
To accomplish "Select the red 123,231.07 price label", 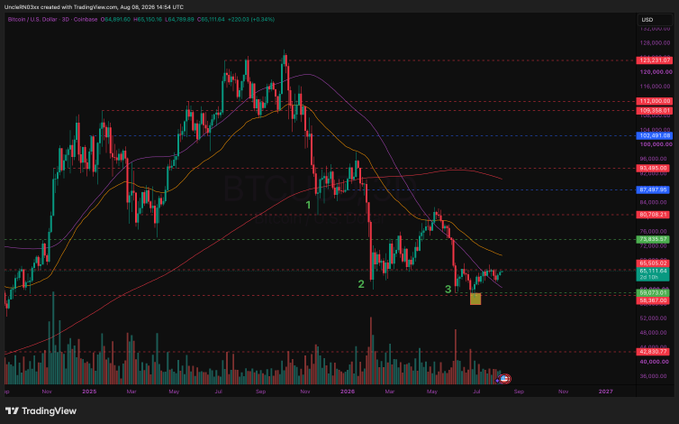I will [x=654, y=61].
